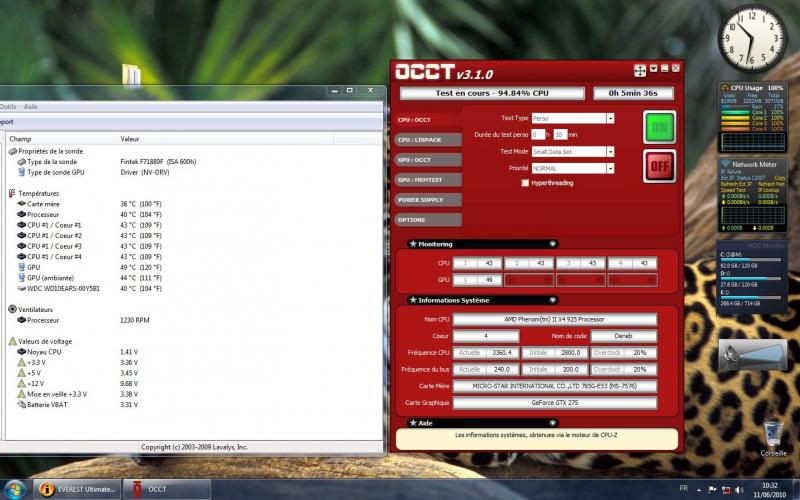Click the Action Center flag tray icon
800x500 pixels.
[x=712, y=490]
